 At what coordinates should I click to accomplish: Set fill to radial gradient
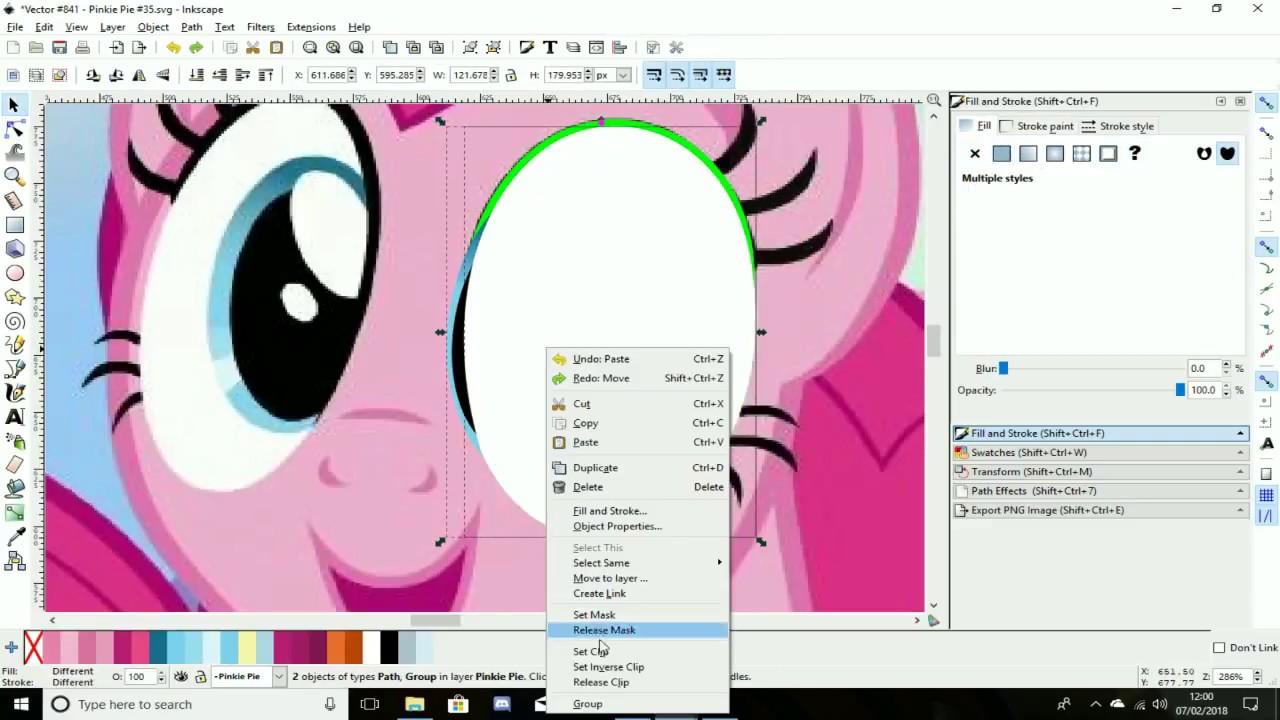[x=1055, y=153]
